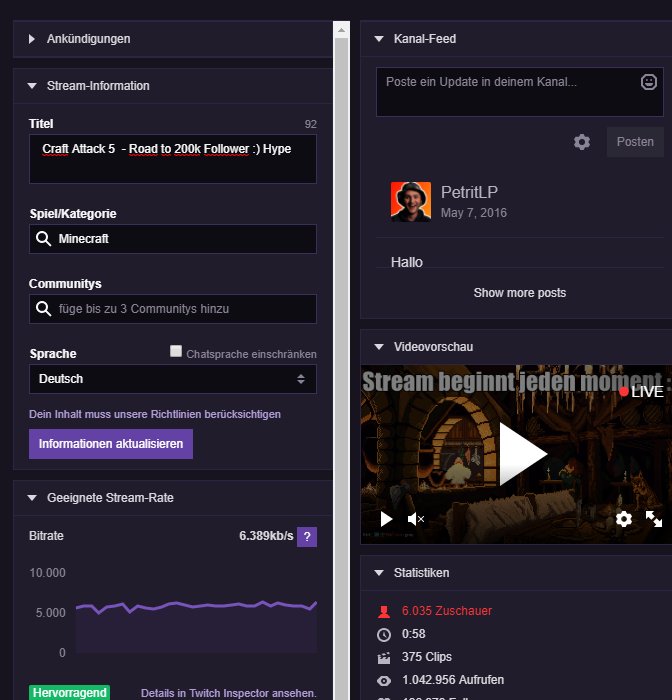Viewport: 672px width, 700px height.
Task: Open the emoji picker smiley icon
Action: click(649, 82)
